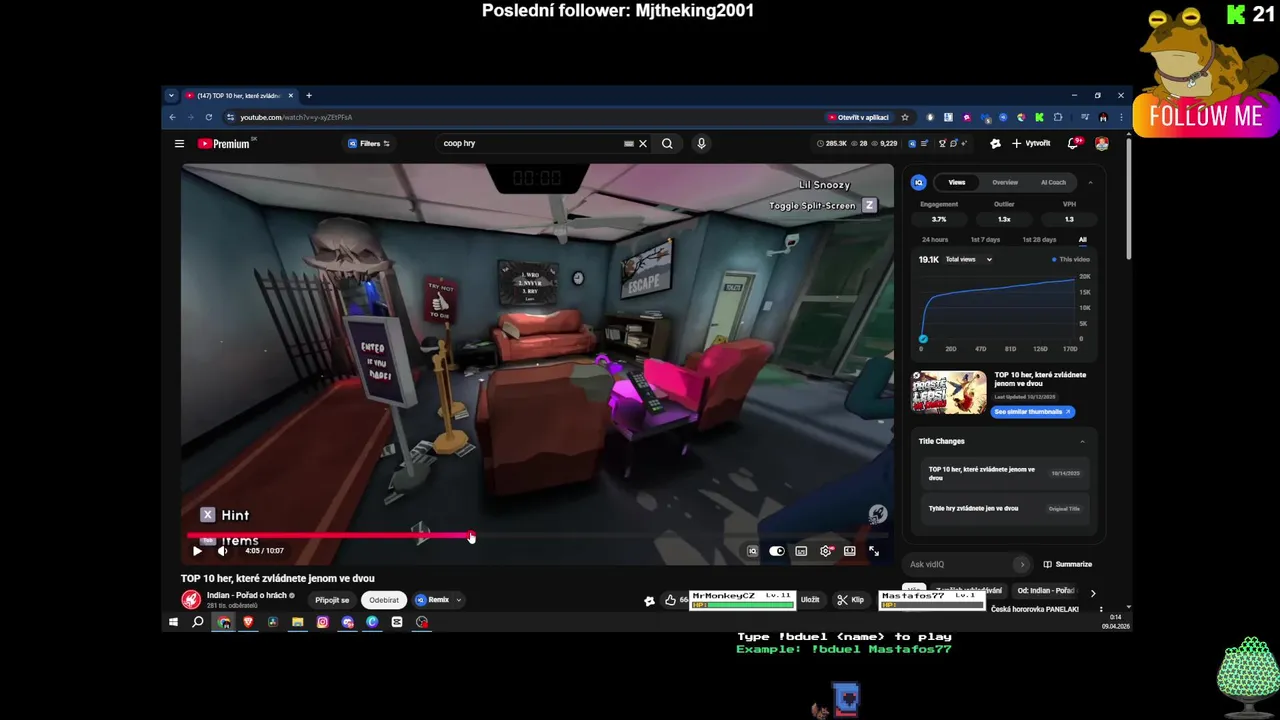Collapse the Title Changes section

tap(1082, 441)
